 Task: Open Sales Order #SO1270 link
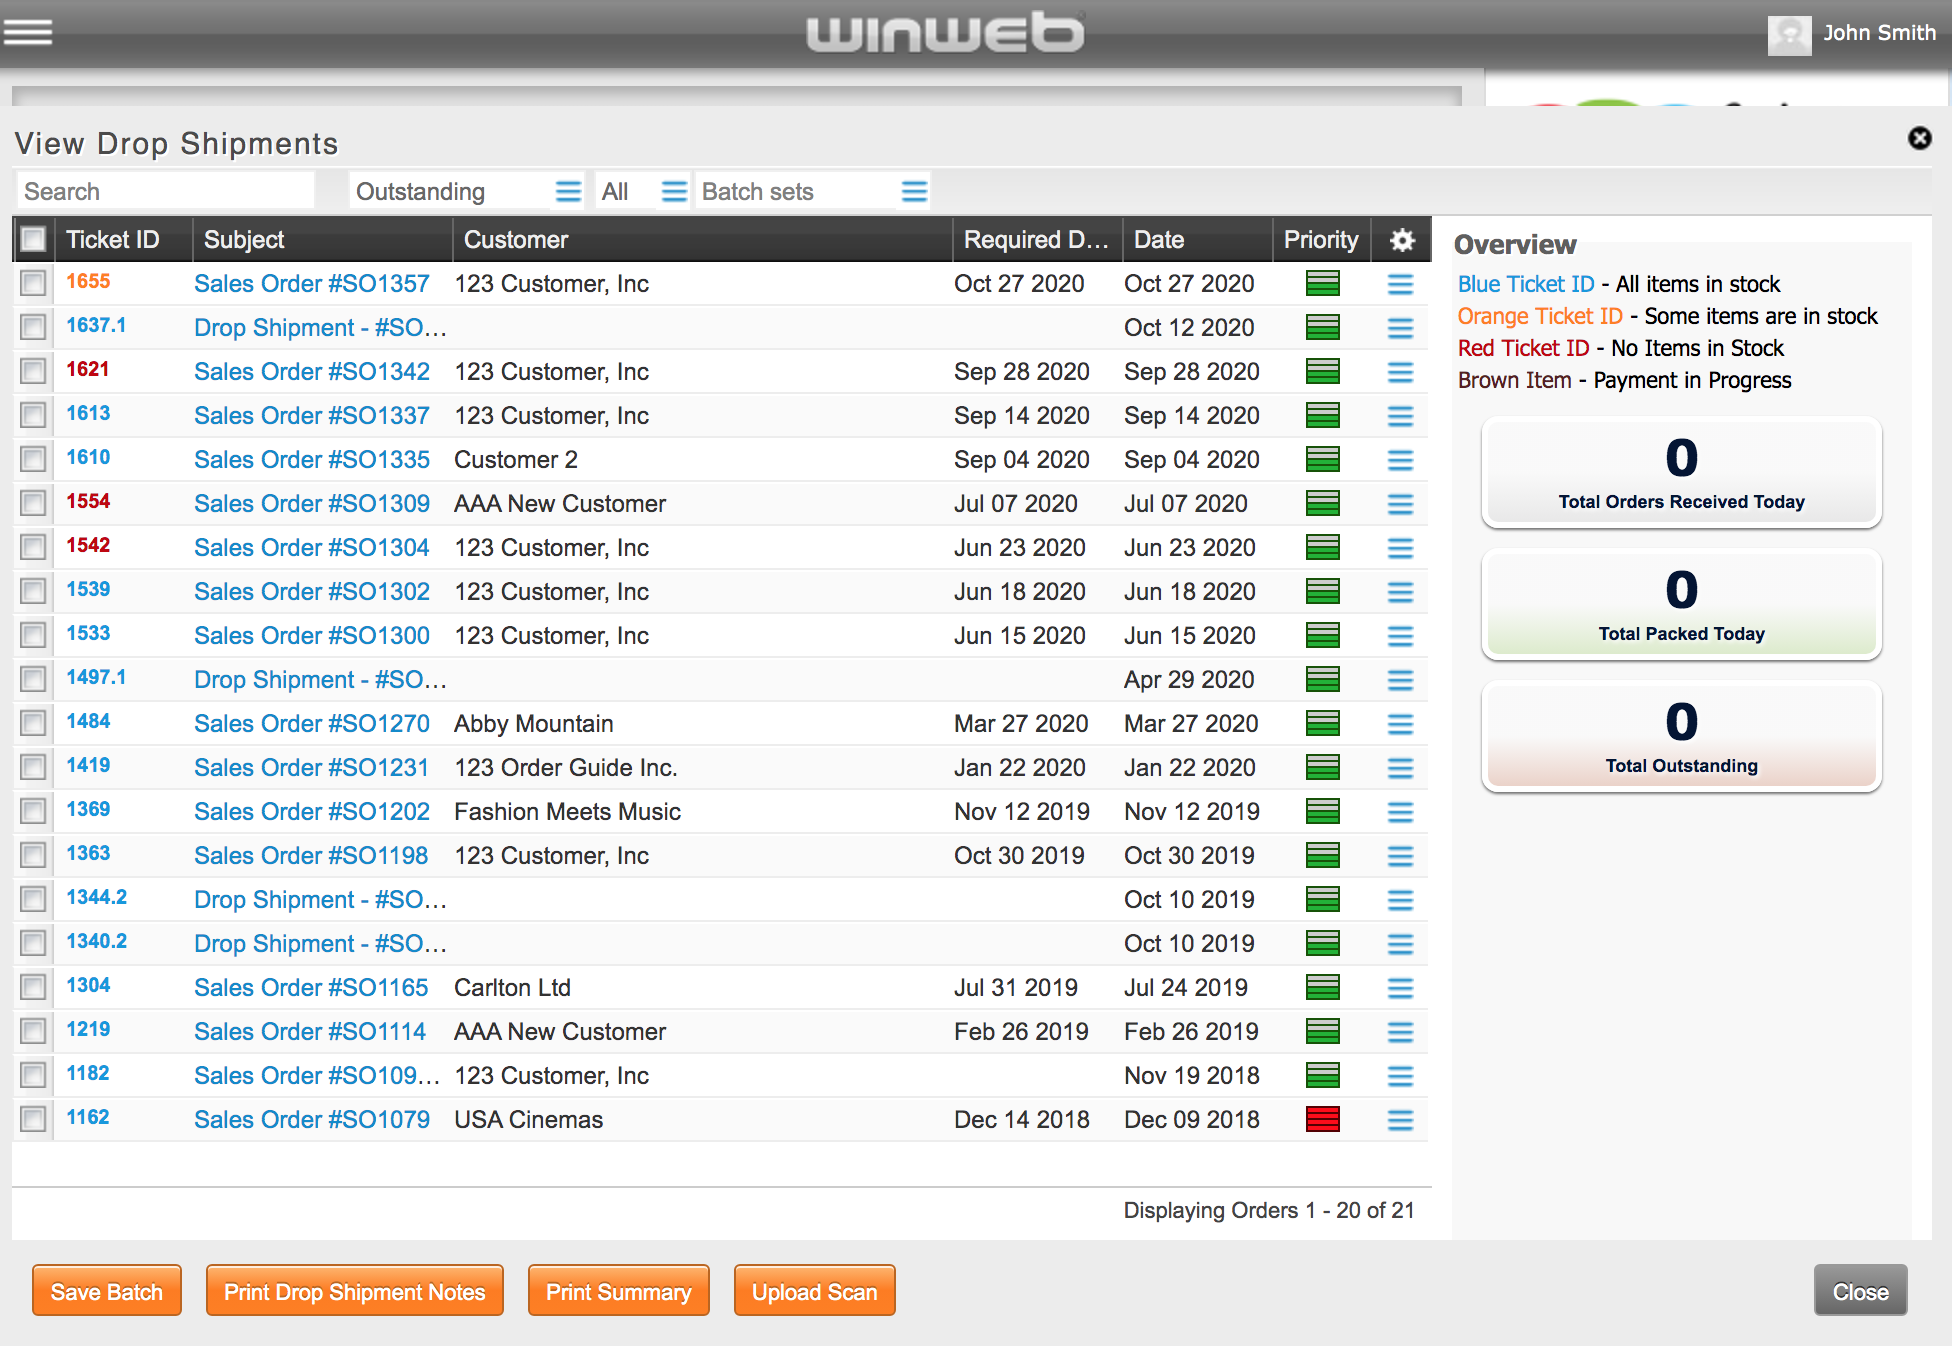click(311, 724)
